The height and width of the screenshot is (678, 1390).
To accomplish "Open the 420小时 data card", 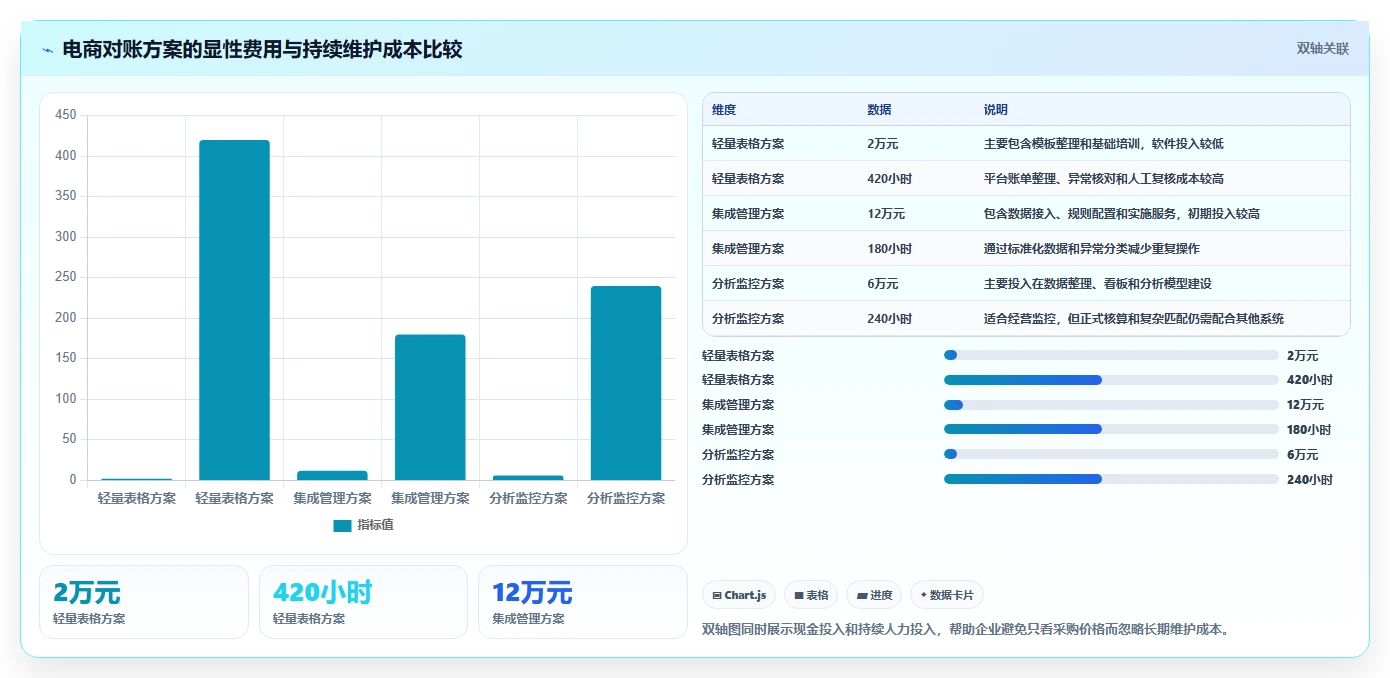I will [x=363, y=602].
